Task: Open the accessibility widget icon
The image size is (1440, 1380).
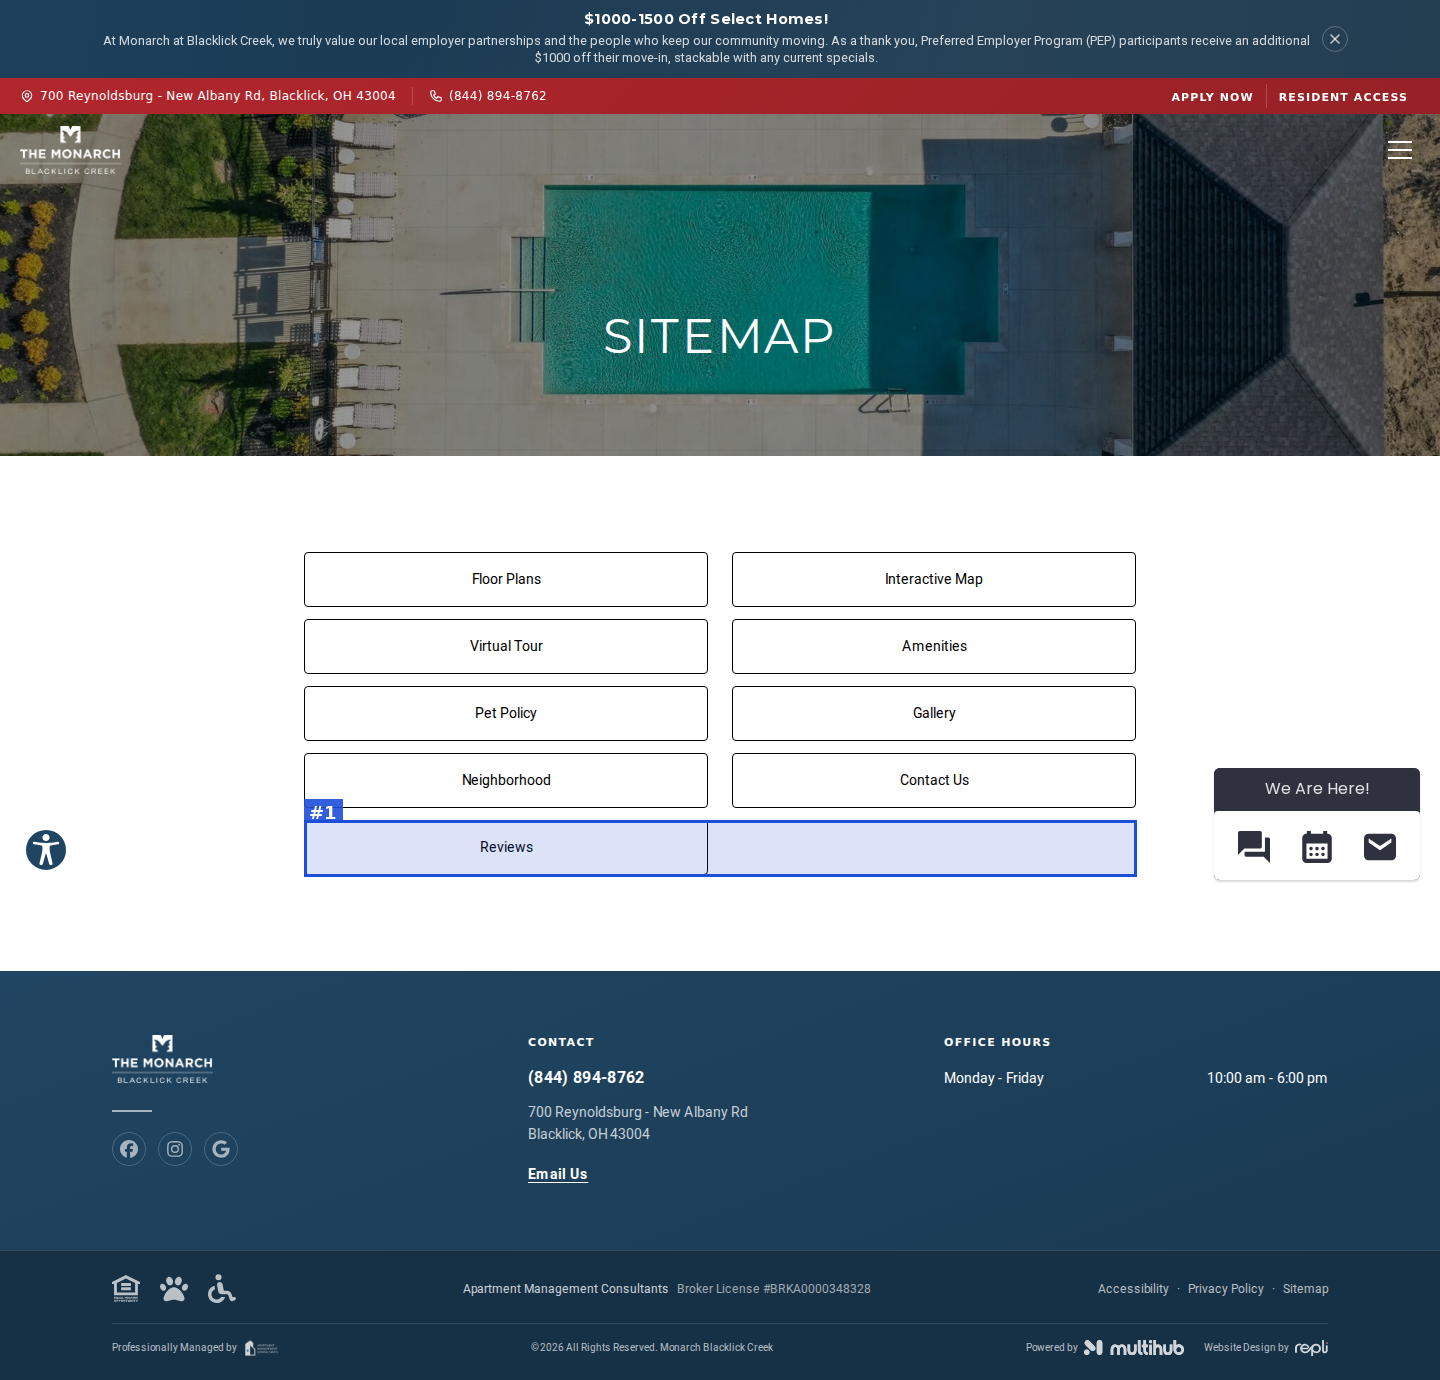Action: [46, 850]
